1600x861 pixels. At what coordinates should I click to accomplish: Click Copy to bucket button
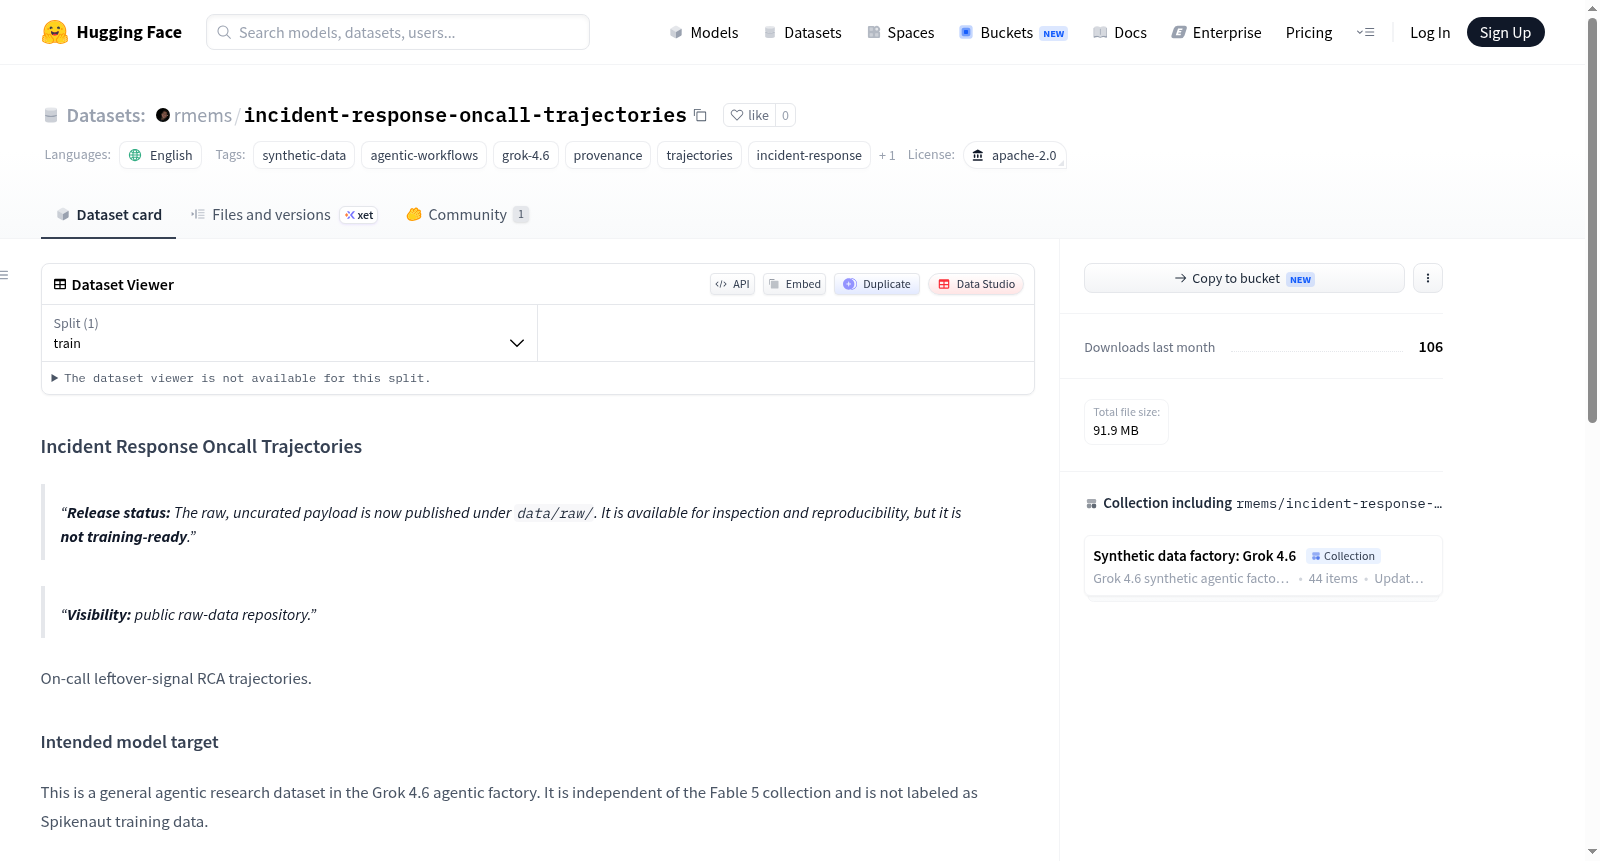click(1244, 278)
